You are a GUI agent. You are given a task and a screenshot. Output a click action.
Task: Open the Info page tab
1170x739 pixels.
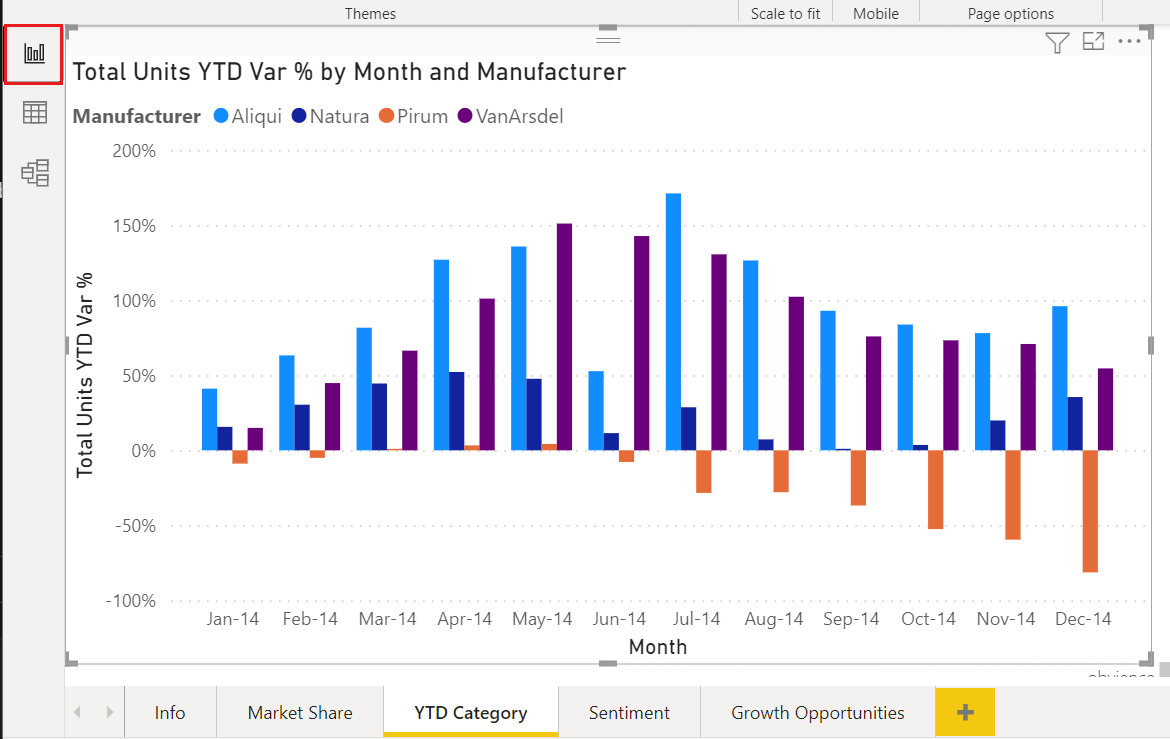click(170, 713)
